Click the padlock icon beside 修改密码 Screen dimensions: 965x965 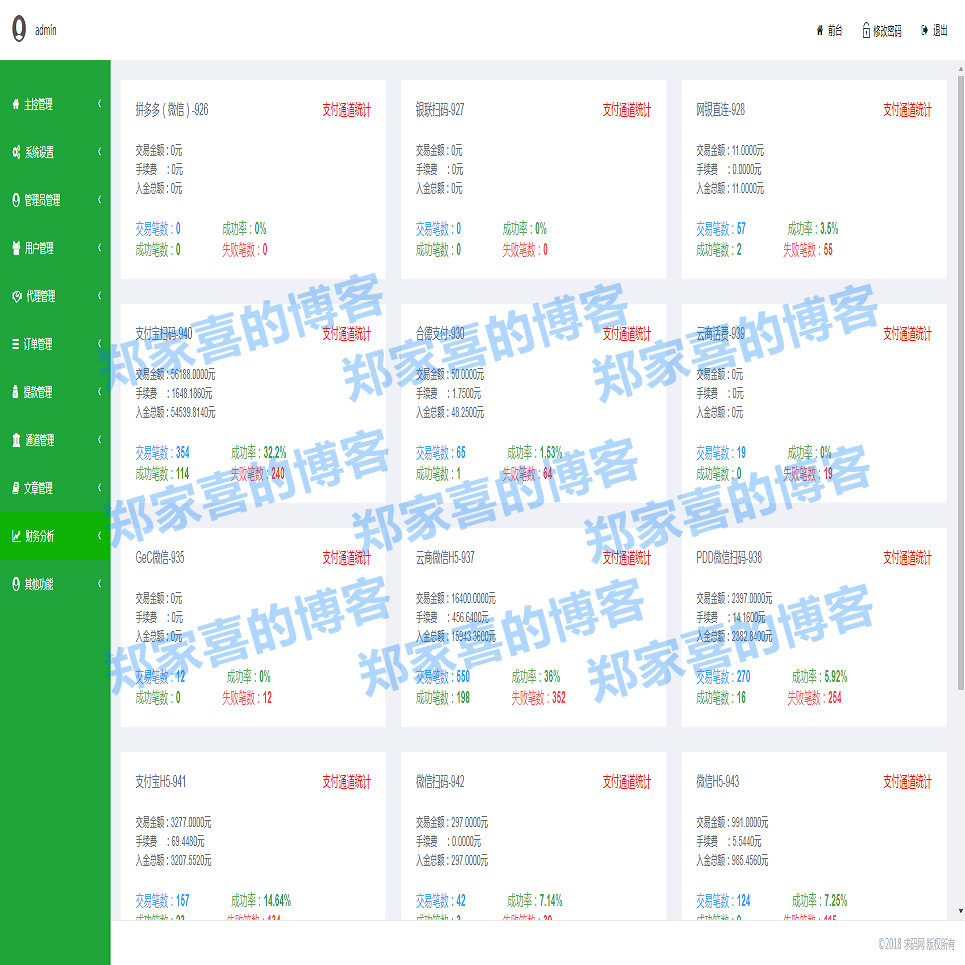(865, 29)
